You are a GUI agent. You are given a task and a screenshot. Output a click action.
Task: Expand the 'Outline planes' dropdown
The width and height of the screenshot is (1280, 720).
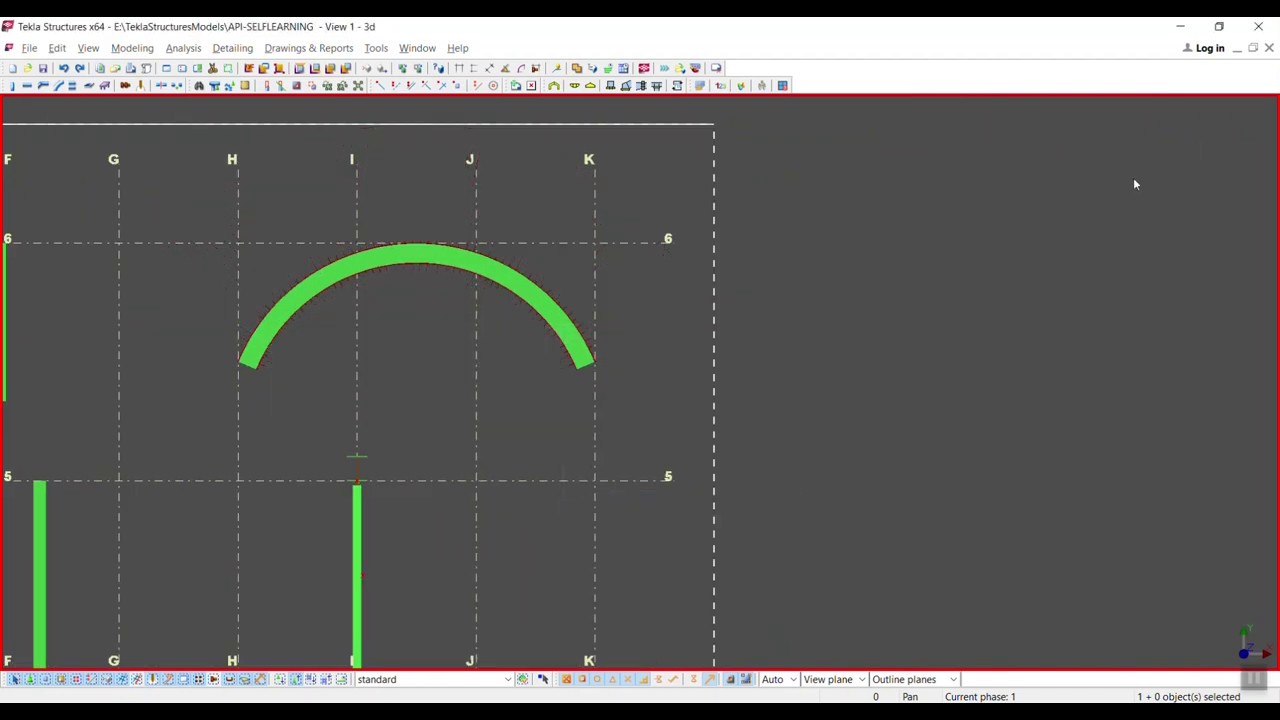(x=914, y=679)
